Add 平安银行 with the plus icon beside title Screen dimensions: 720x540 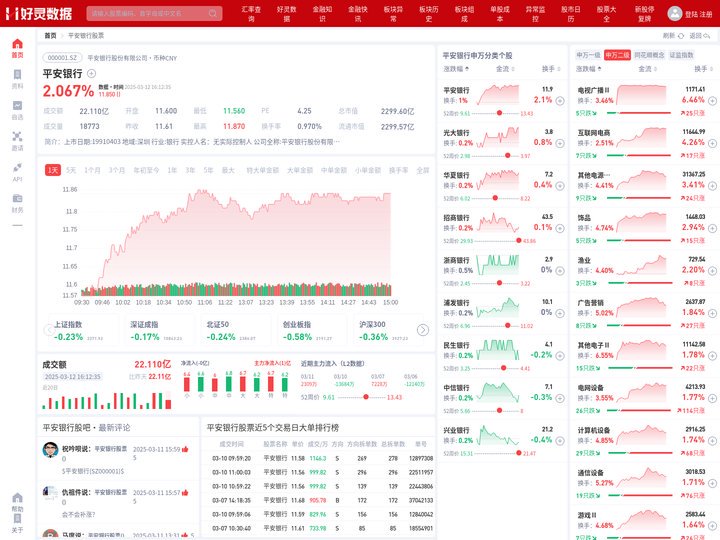(x=91, y=73)
